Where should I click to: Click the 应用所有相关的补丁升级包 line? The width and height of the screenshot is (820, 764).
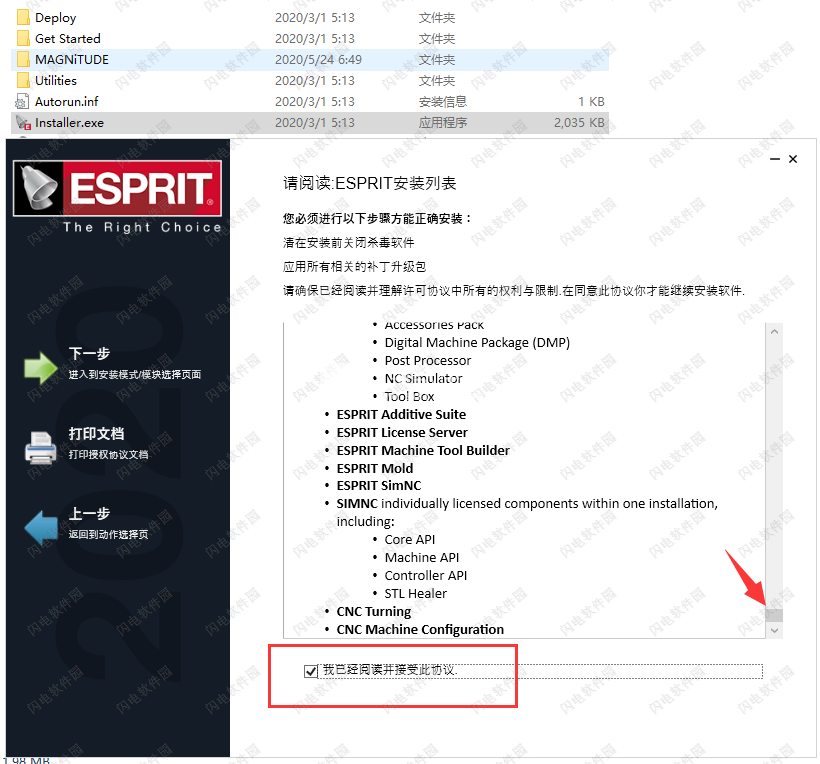(x=354, y=267)
